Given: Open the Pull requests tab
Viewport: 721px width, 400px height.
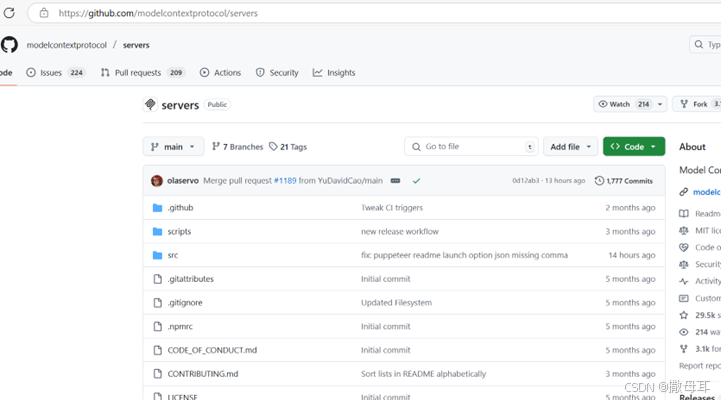Looking at the screenshot, I should pos(143,73).
